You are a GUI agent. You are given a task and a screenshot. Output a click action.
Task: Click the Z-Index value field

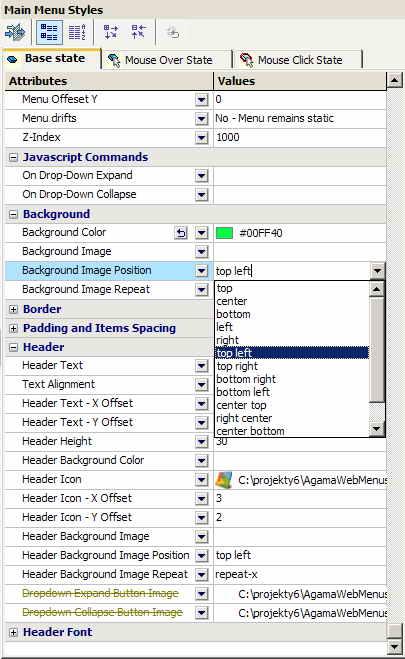pos(300,137)
